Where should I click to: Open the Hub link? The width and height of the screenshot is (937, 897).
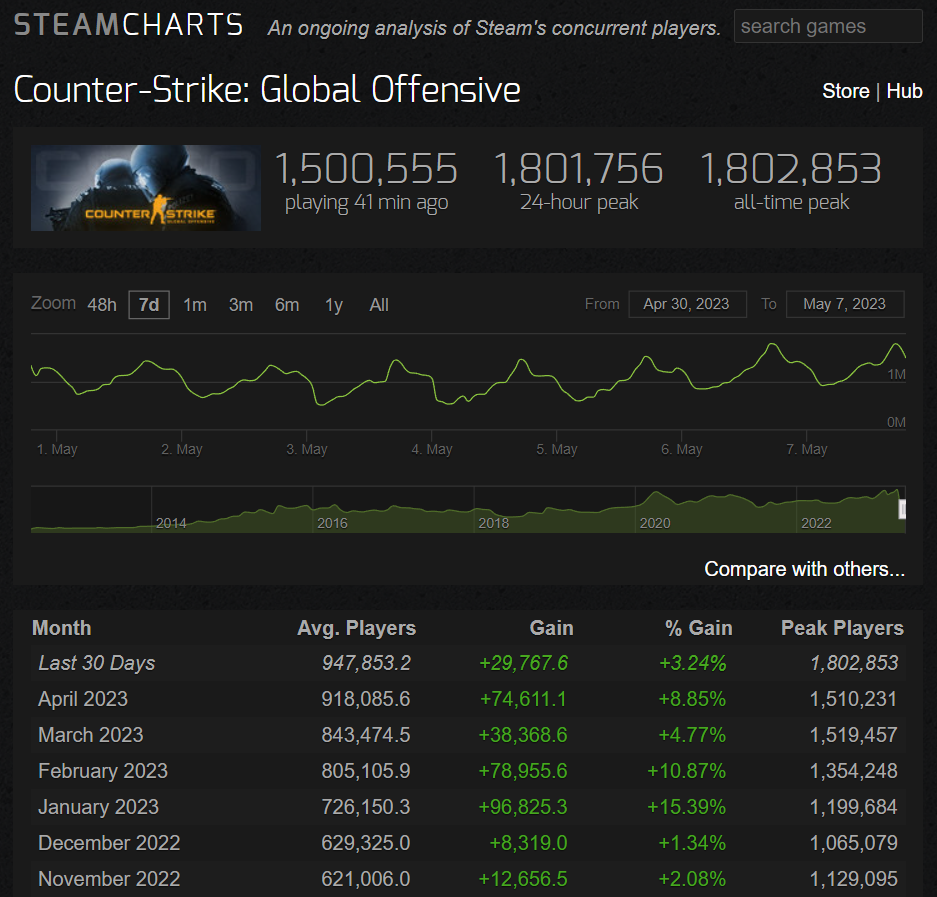[904, 91]
